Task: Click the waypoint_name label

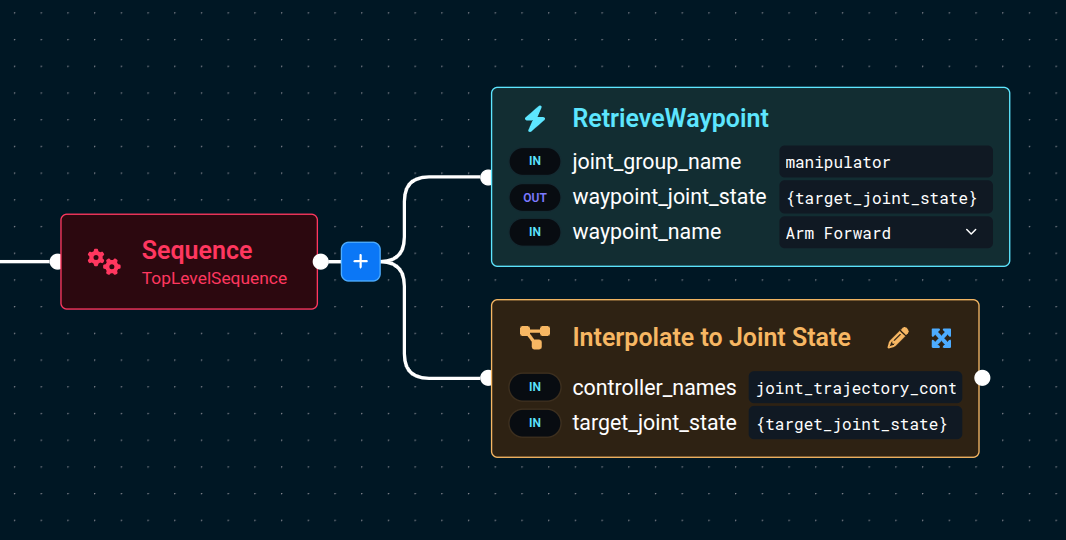Action: [x=647, y=232]
